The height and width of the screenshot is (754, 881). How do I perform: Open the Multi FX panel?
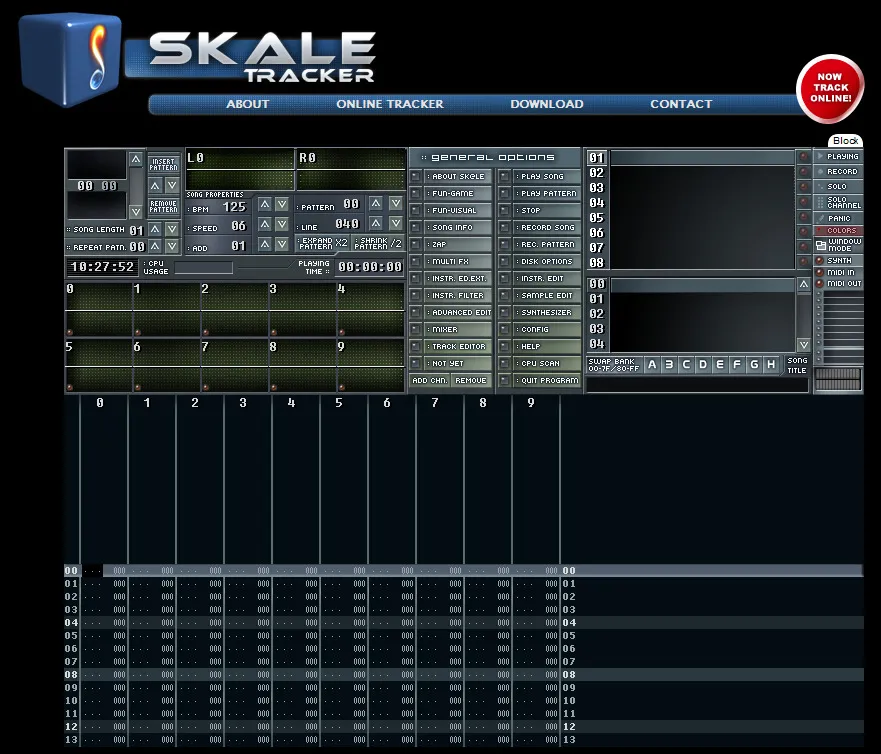[x=448, y=261]
